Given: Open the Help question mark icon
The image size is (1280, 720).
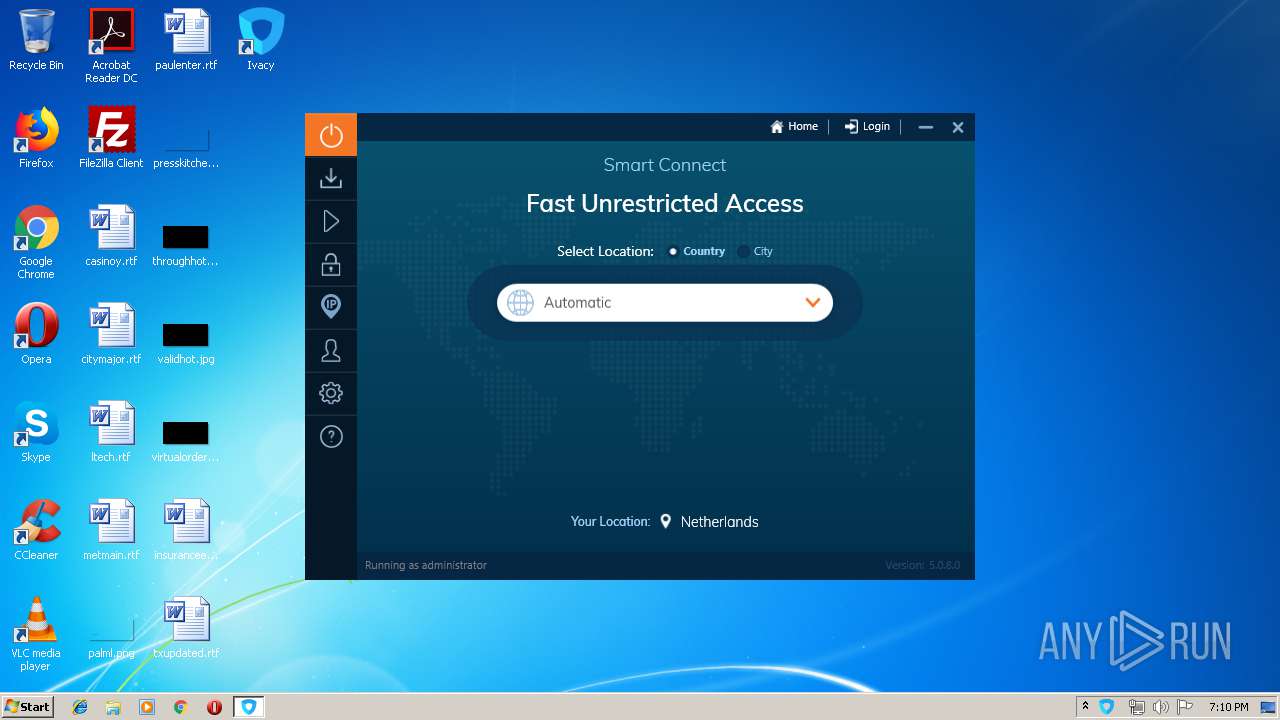Looking at the screenshot, I should click(x=331, y=436).
